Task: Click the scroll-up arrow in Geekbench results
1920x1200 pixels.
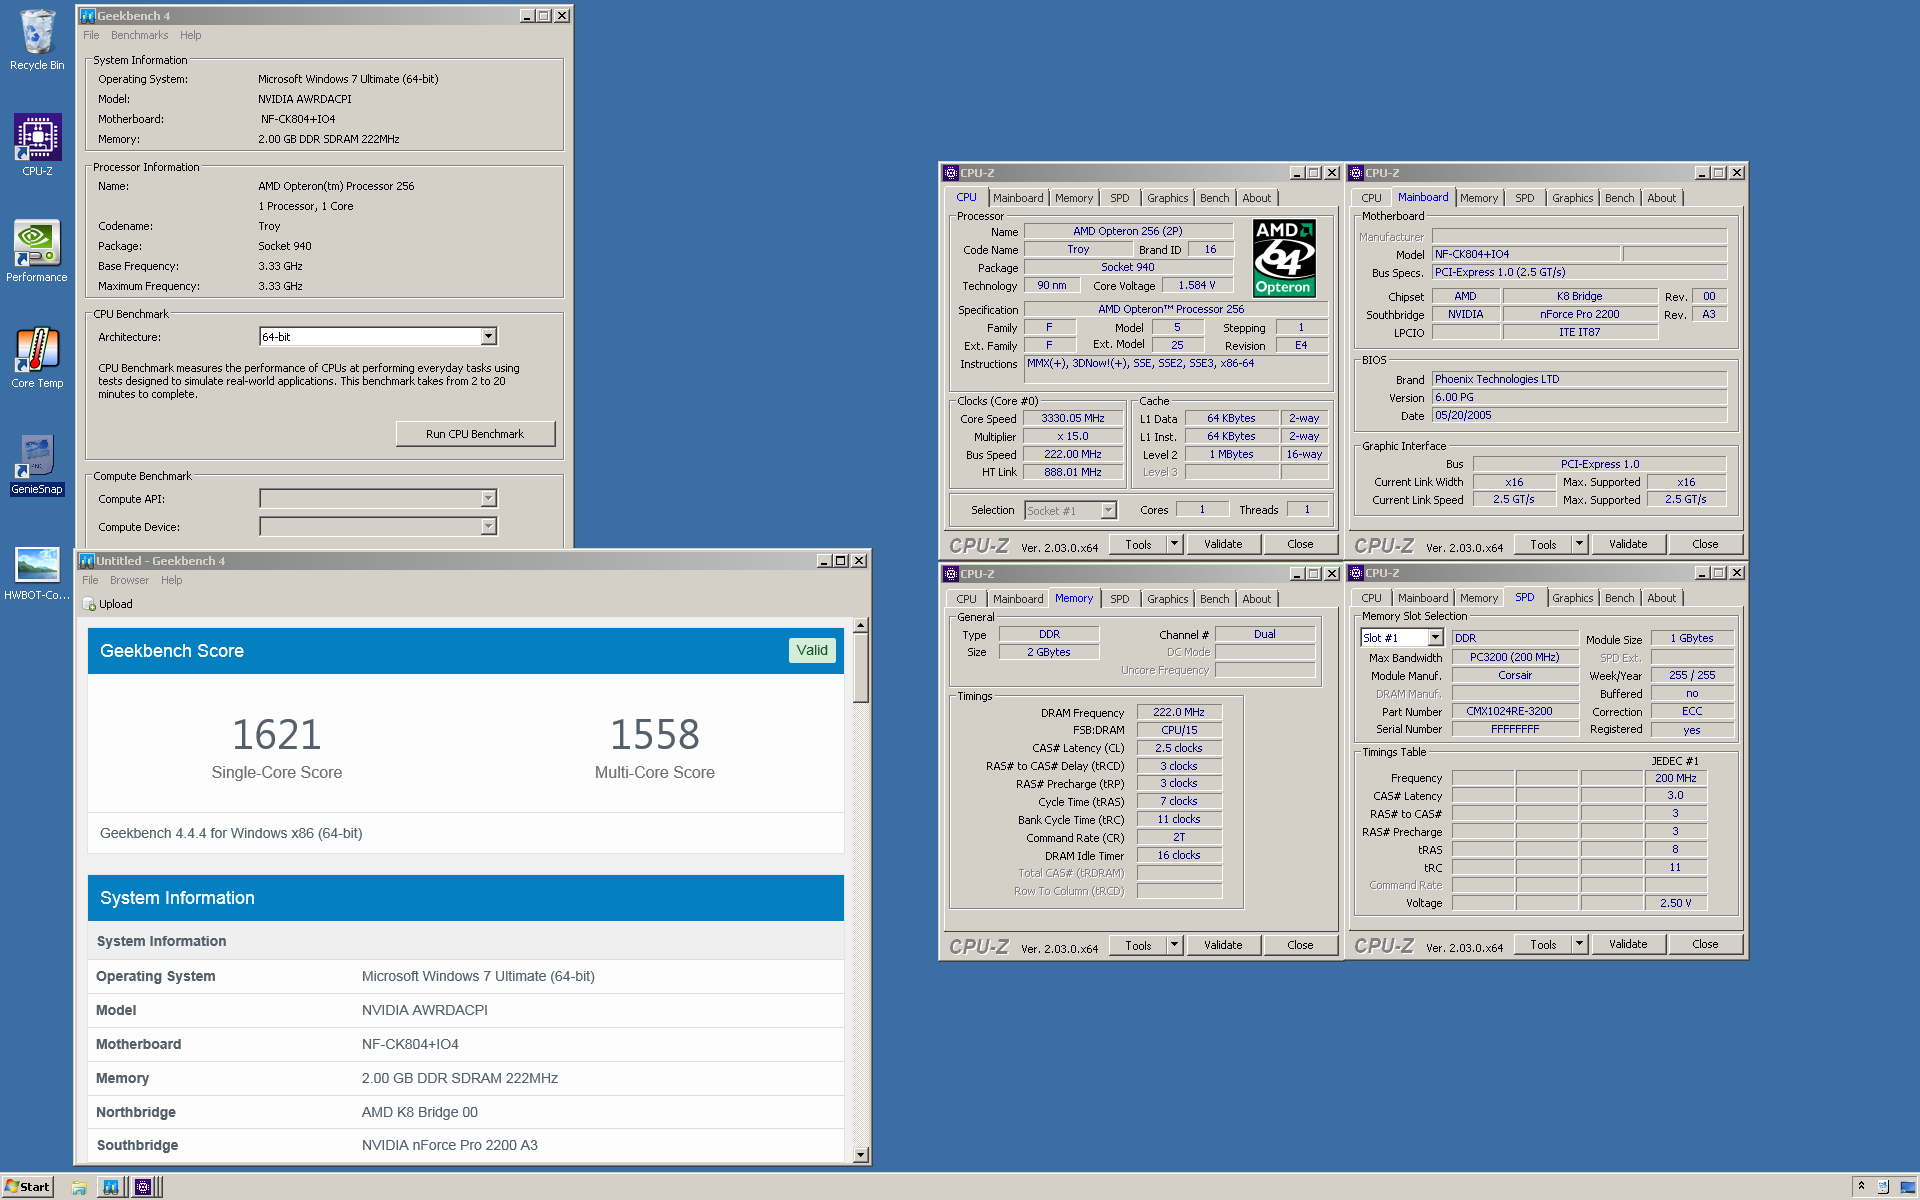Action: (861, 625)
